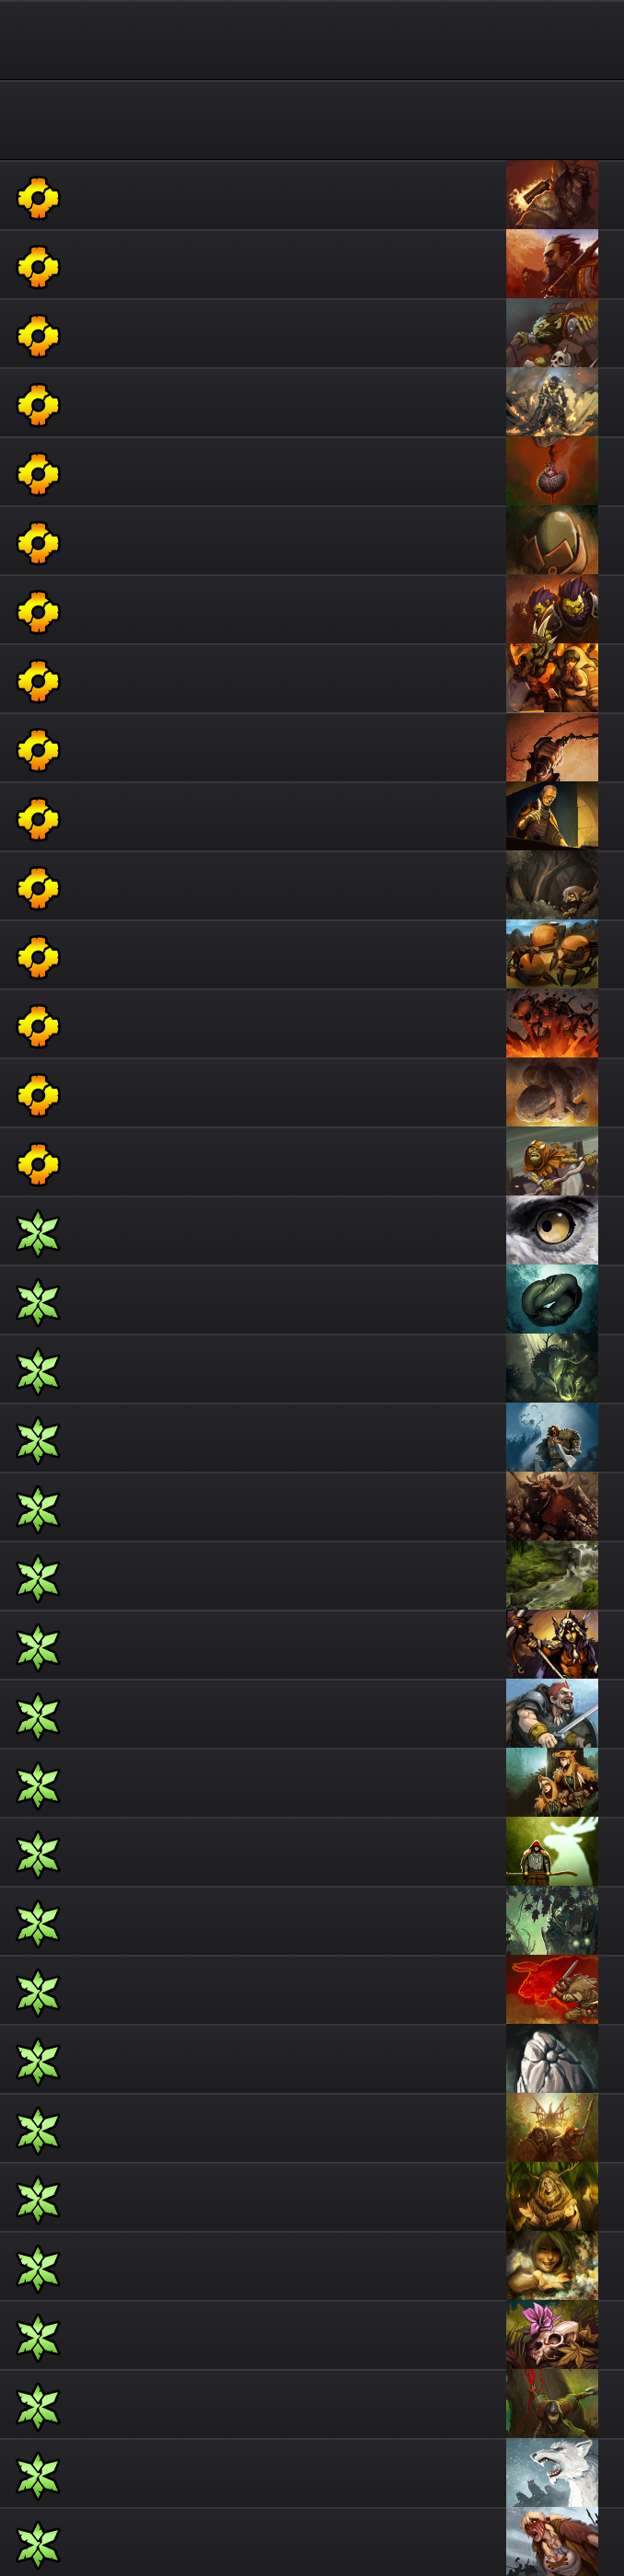Click the lava explosion with ants thumbnail

tap(552, 1023)
